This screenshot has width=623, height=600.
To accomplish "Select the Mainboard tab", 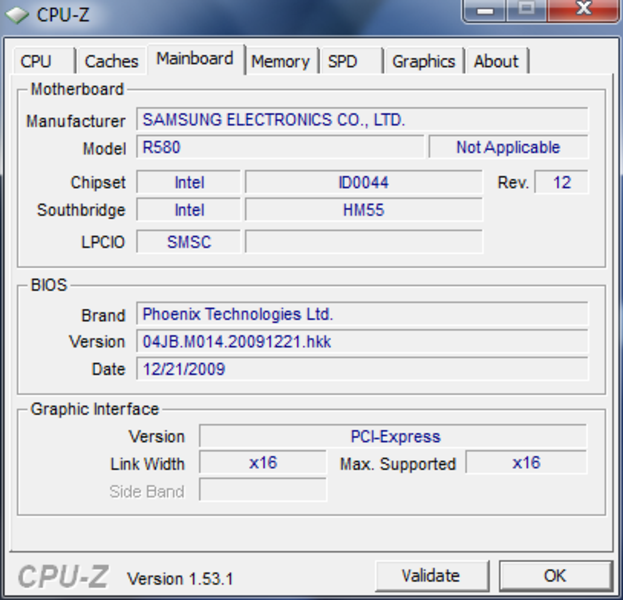I will coord(195,59).
